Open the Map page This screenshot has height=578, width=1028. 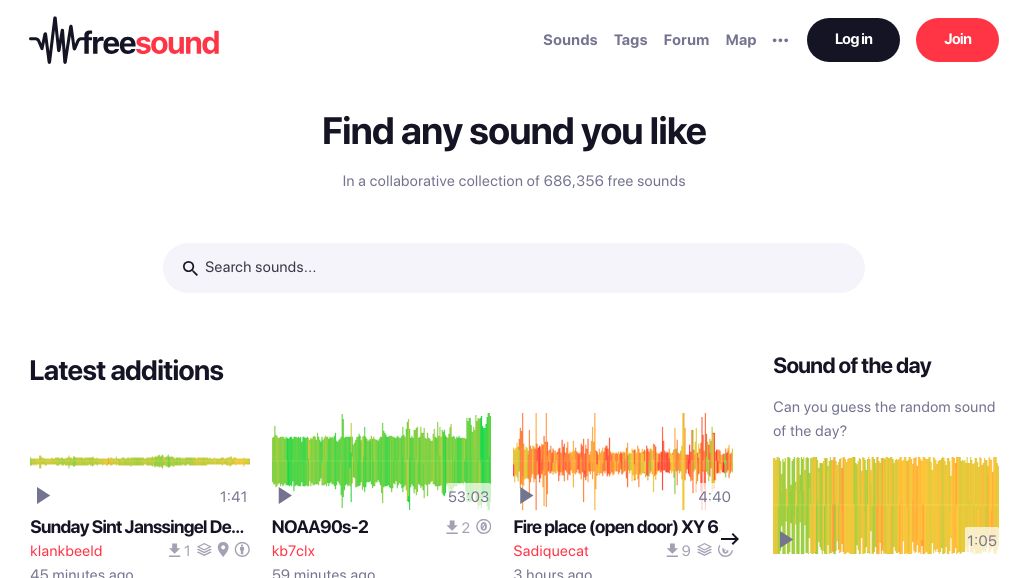pyautogui.click(x=740, y=40)
